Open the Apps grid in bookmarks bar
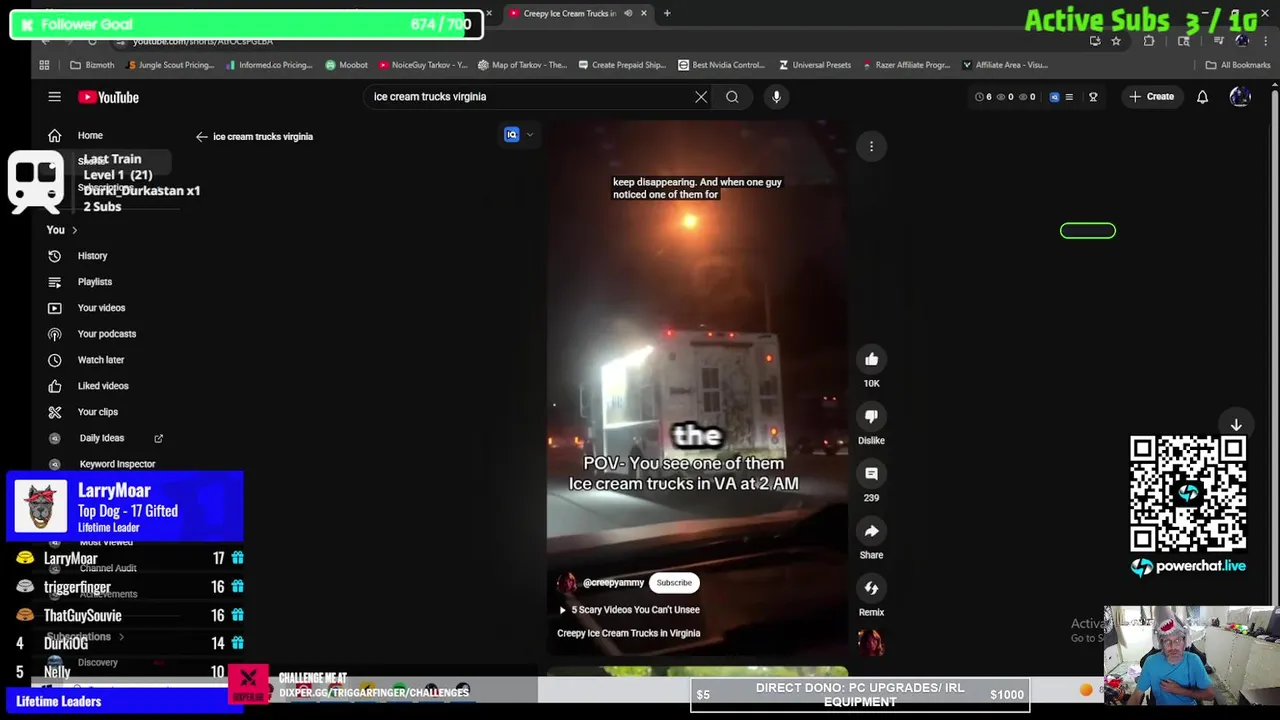Viewport: 1280px width, 720px height. (44, 65)
